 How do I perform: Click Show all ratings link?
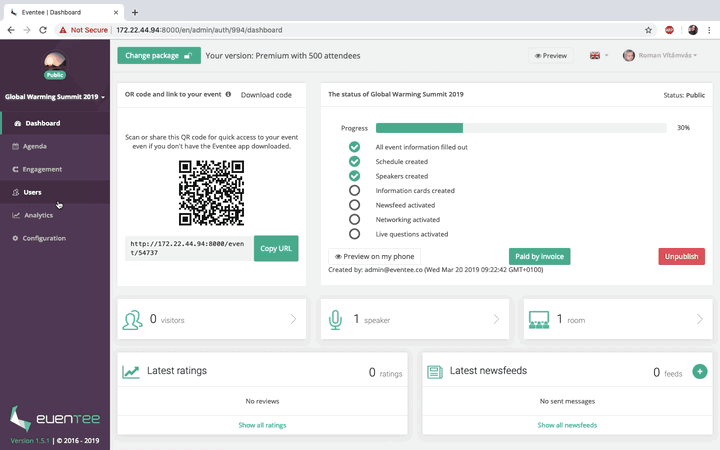tap(262, 425)
